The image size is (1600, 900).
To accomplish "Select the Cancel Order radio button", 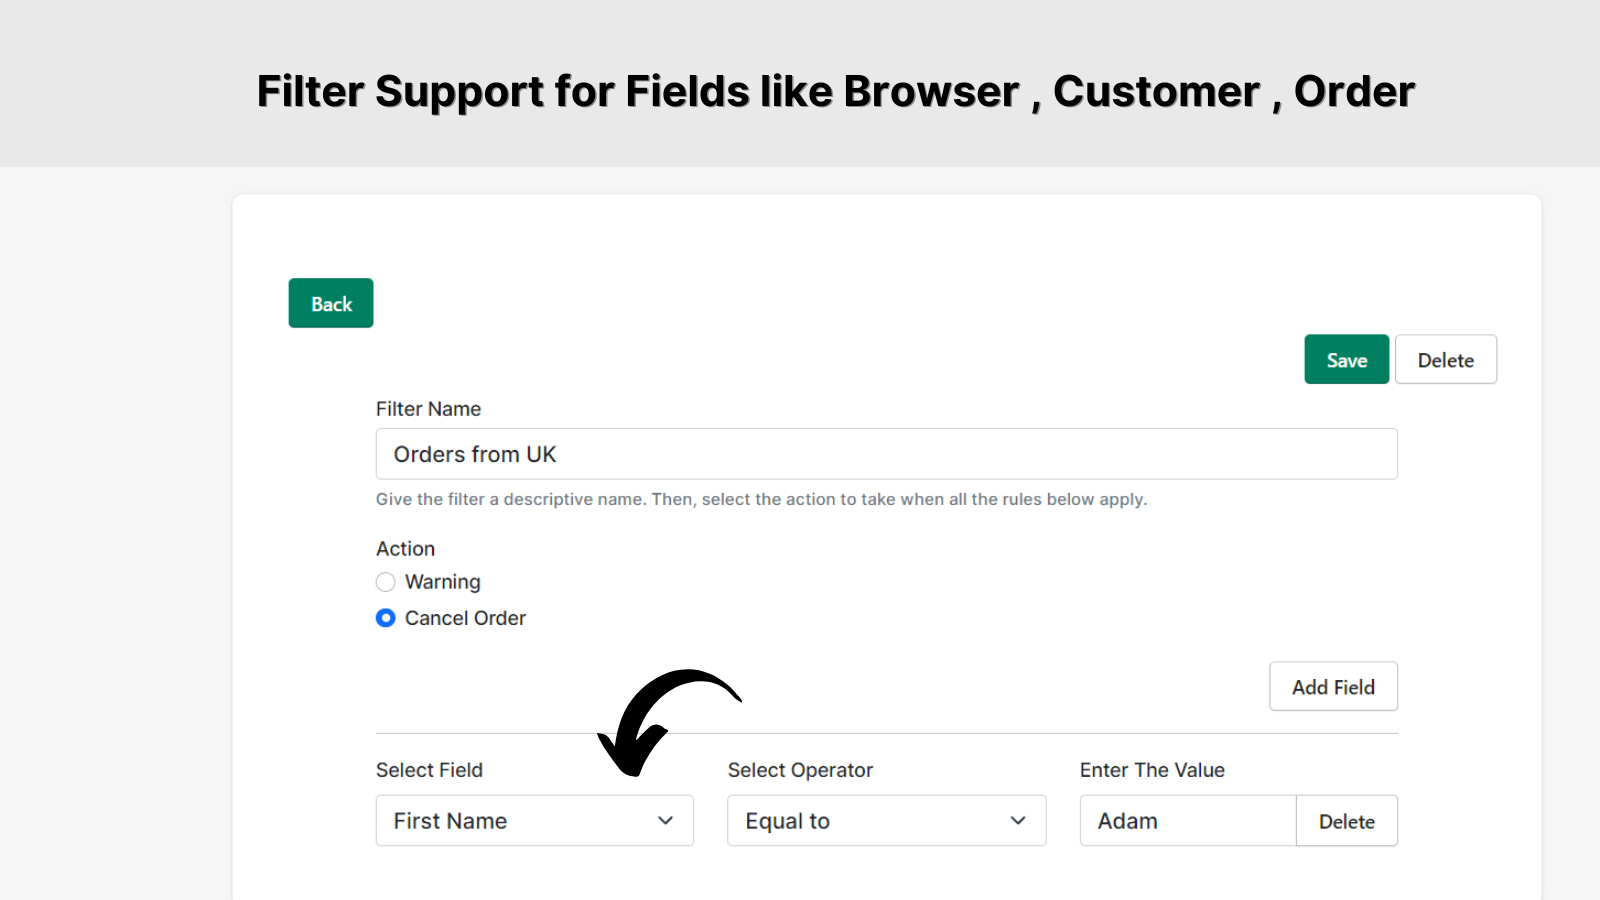I will (x=385, y=618).
